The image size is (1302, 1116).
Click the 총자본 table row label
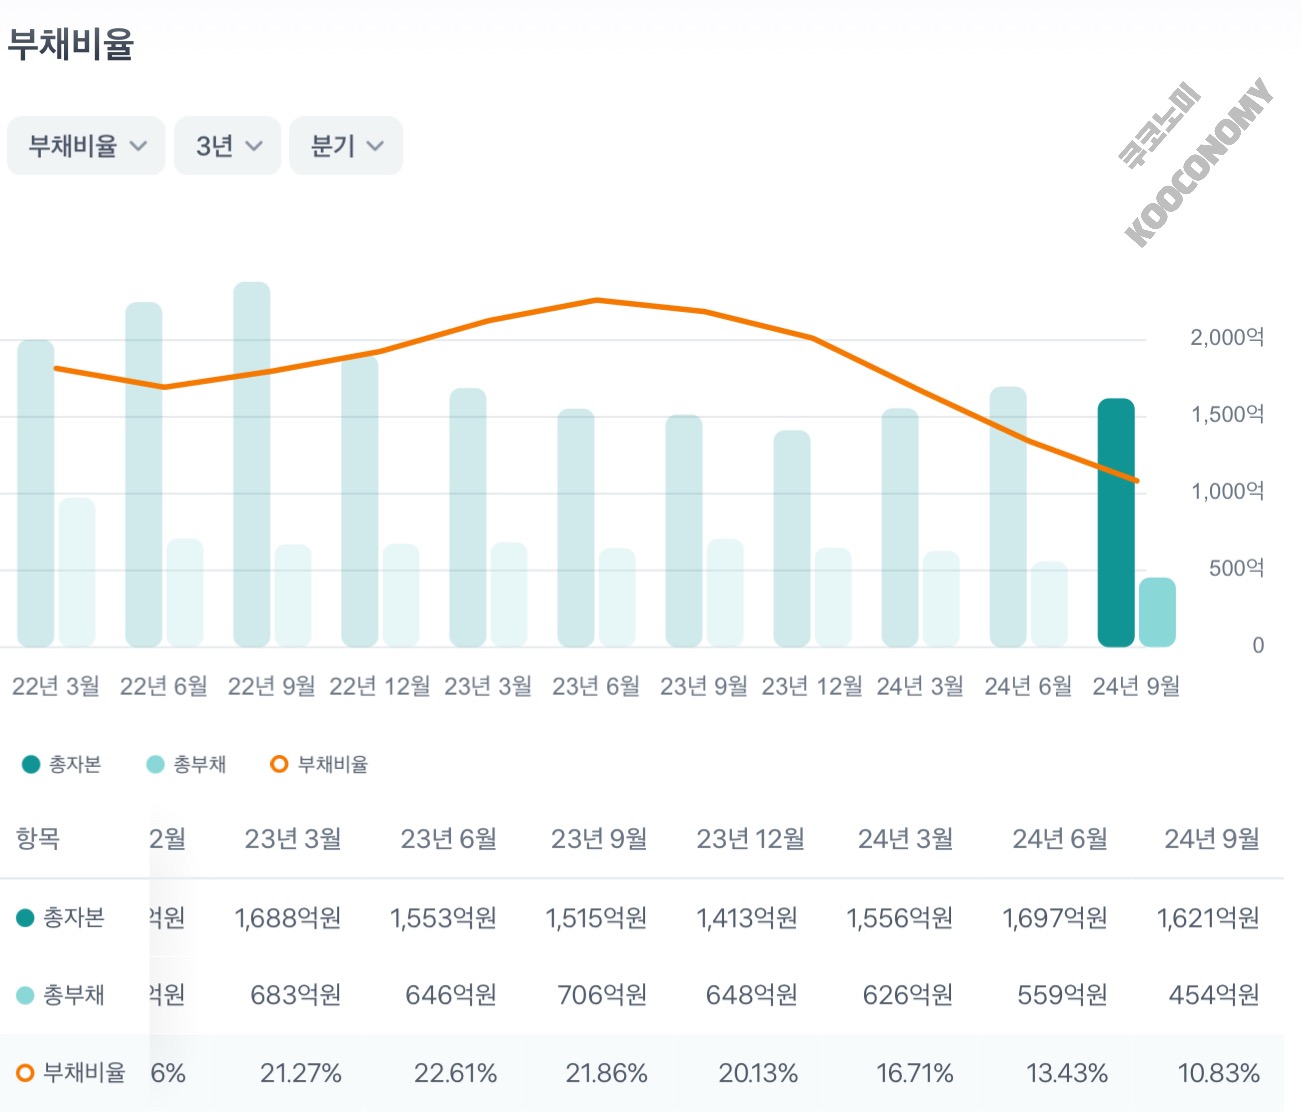click(61, 917)
